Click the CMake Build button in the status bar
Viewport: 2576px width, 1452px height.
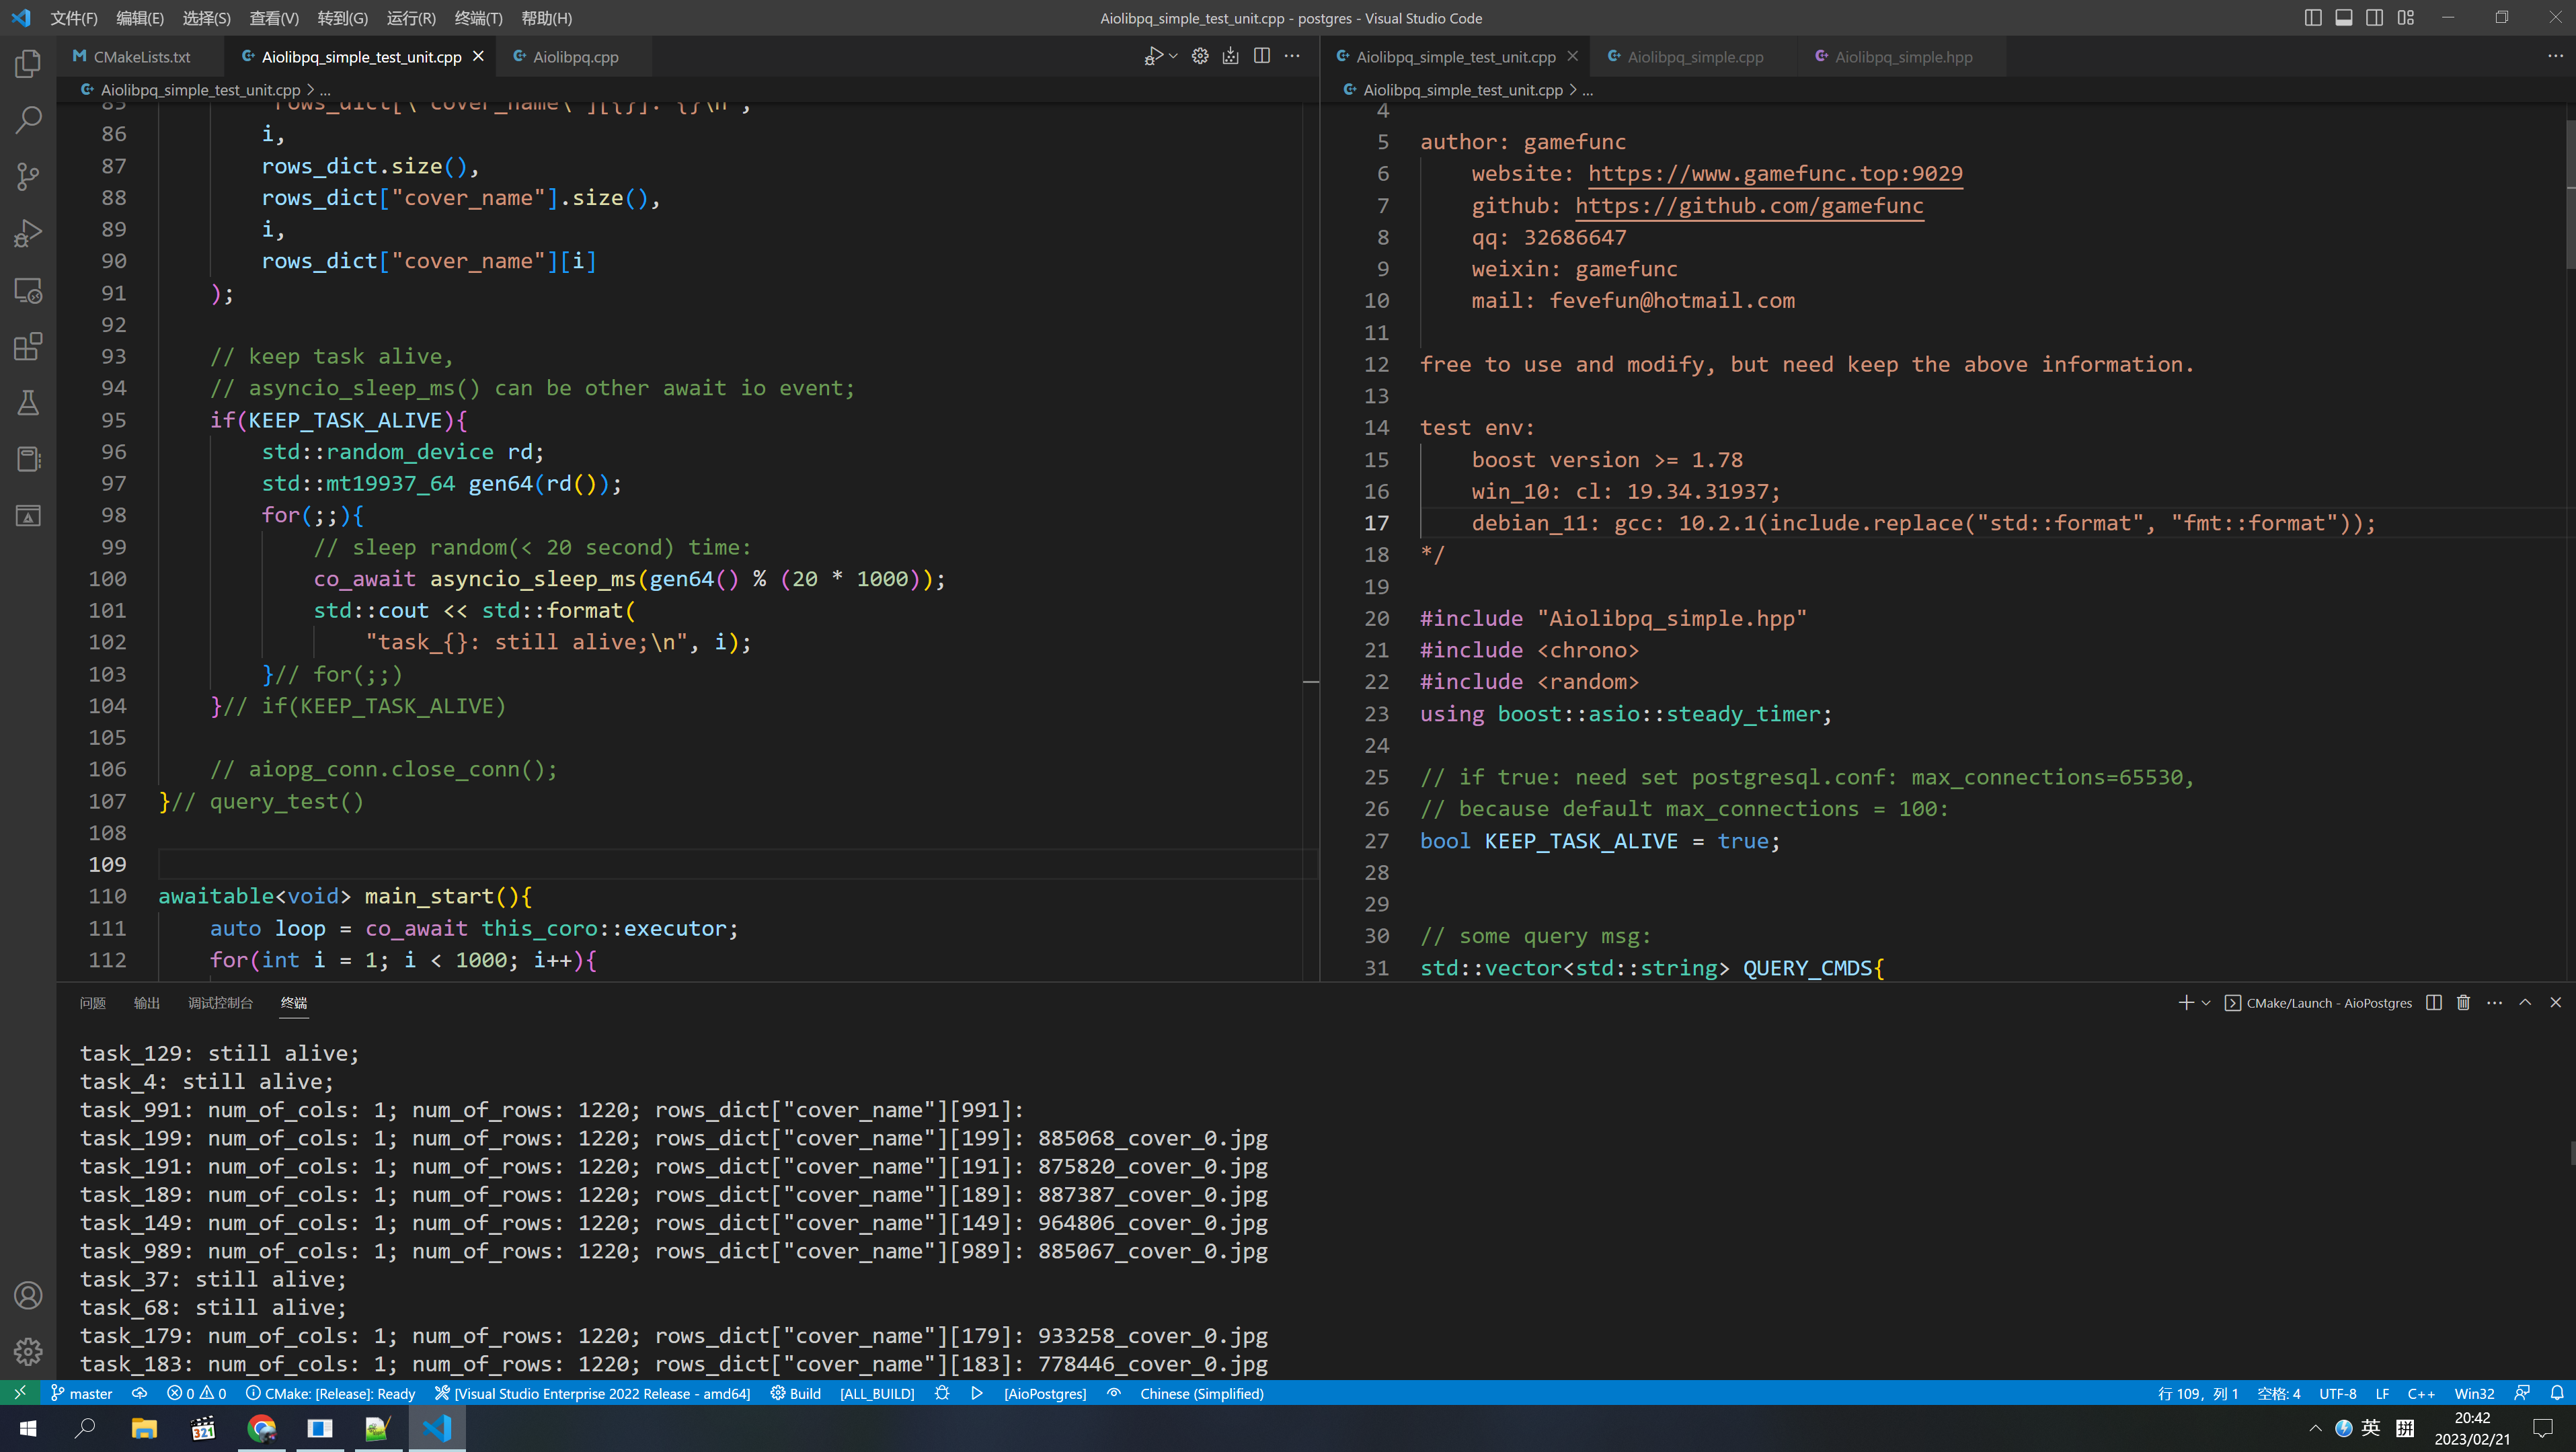795,1393
